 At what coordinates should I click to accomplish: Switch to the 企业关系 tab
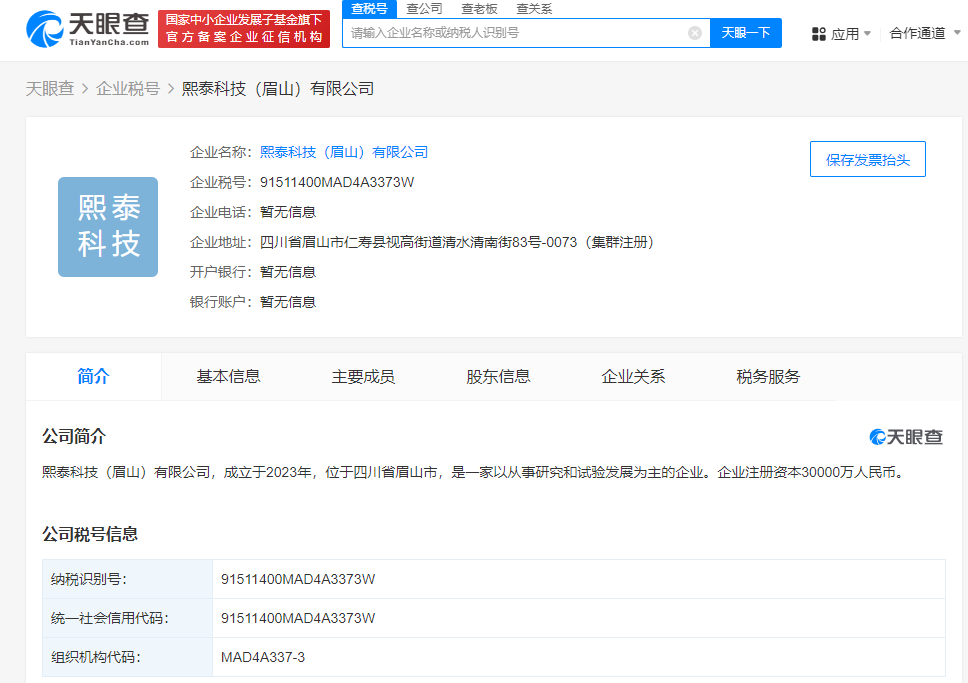click(x=633, y=376)
